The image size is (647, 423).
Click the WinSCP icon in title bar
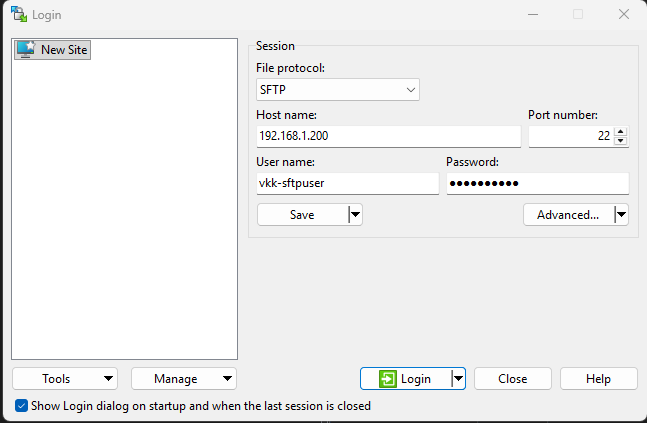(x=19, y=14)
